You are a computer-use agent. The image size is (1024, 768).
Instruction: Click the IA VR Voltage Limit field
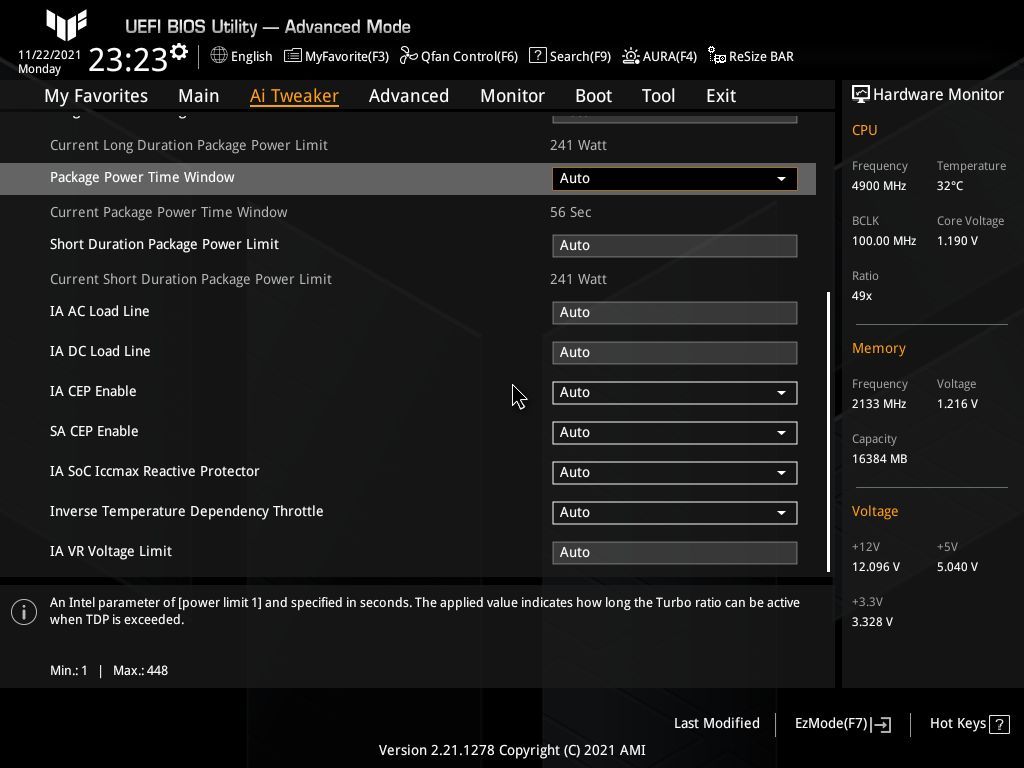click(x=675, y=552)
